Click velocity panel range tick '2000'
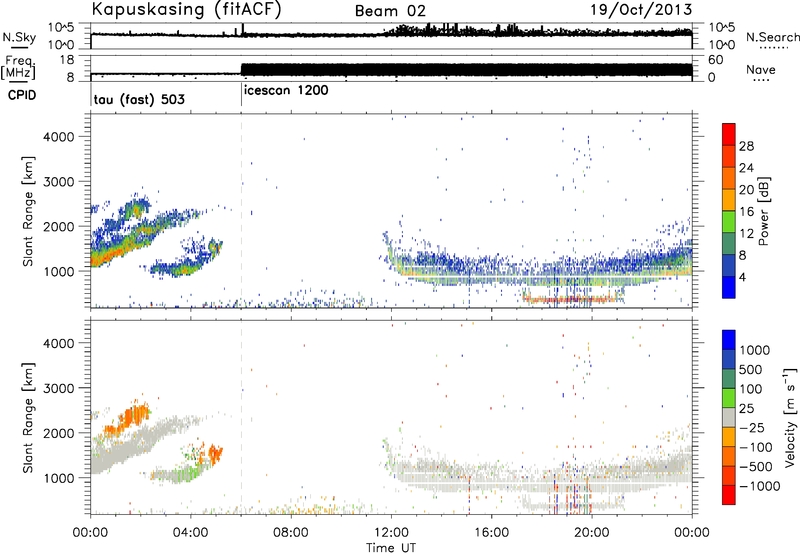 (x=58, y=433)
